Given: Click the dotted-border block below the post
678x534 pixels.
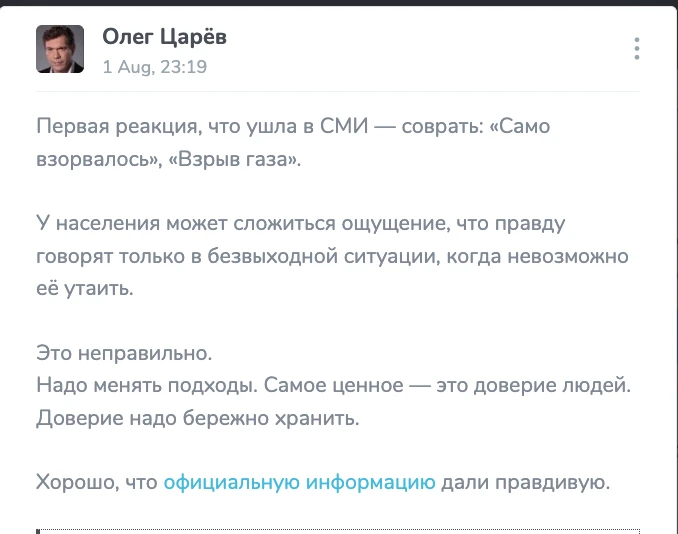Looking at the screenshot, I should click(338, 531).
